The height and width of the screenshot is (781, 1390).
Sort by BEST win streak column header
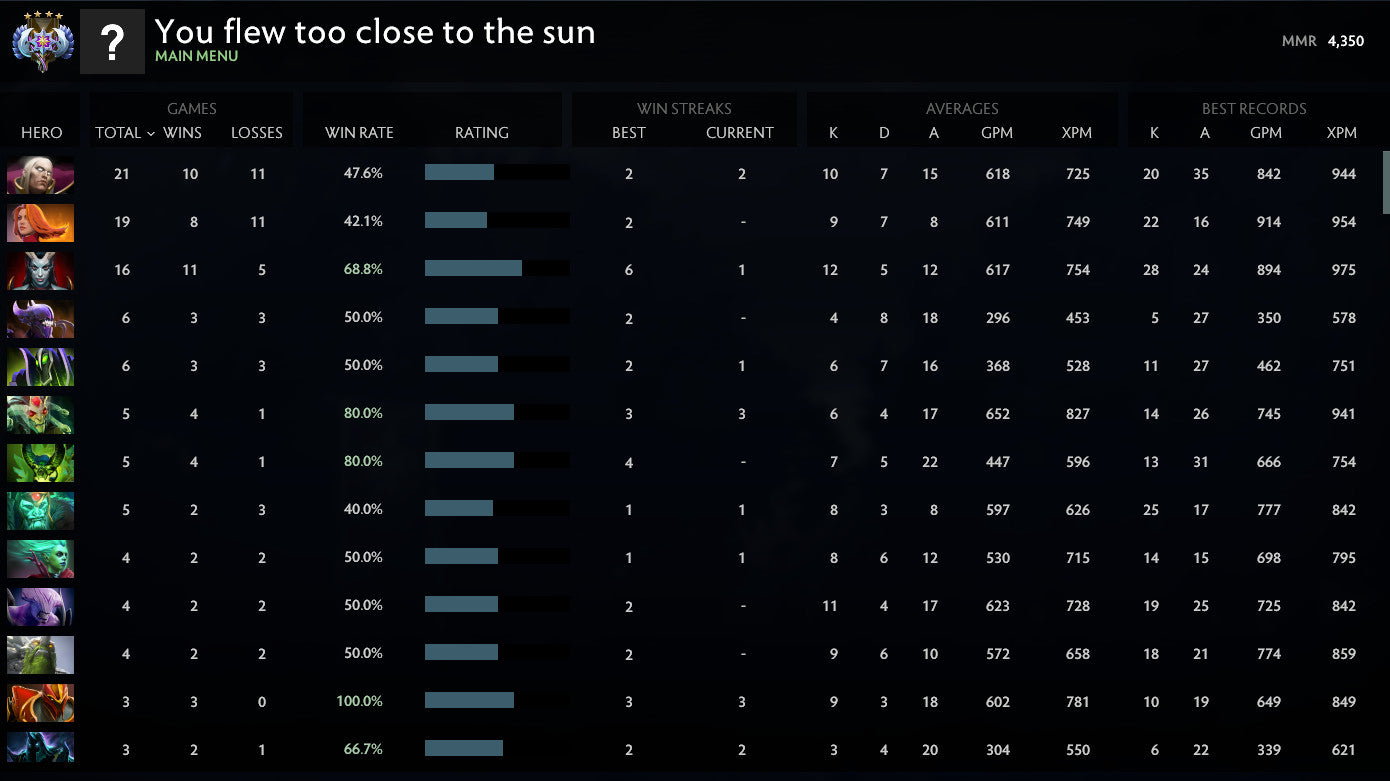click(x=628, y=133)
